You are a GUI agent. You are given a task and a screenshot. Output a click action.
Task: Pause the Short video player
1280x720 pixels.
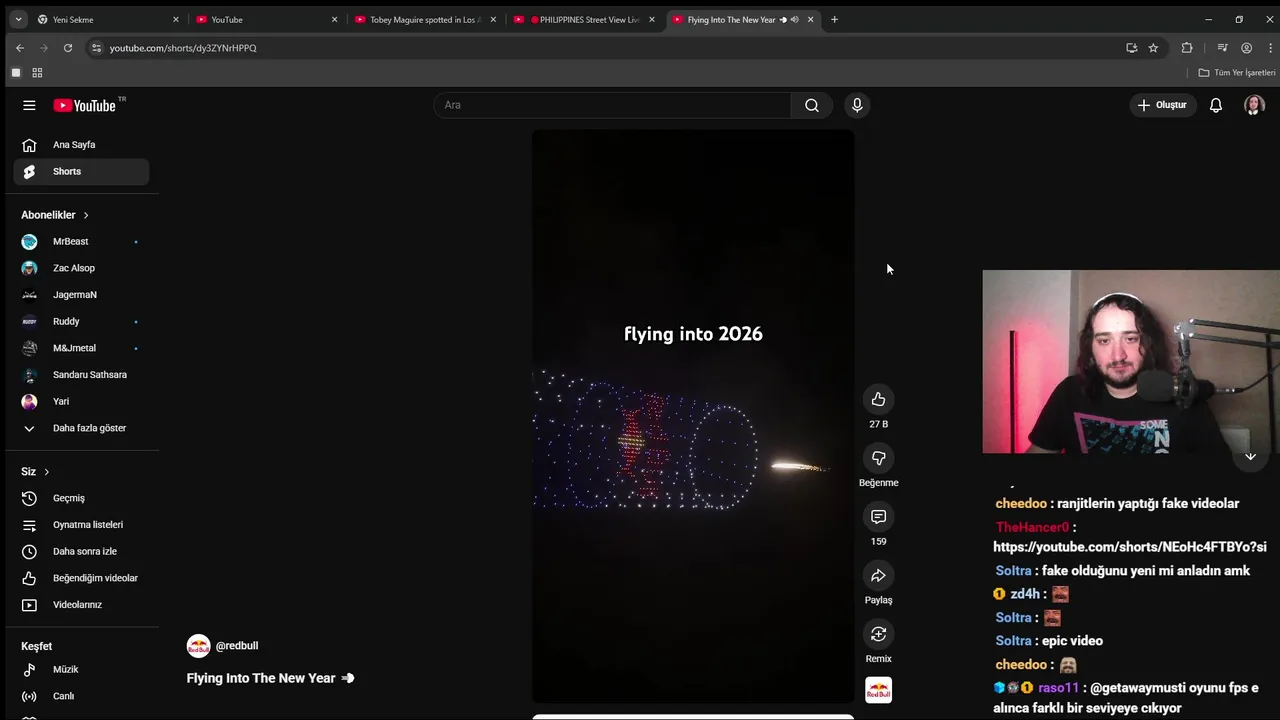pyautogui.click(x=693, y=416)
